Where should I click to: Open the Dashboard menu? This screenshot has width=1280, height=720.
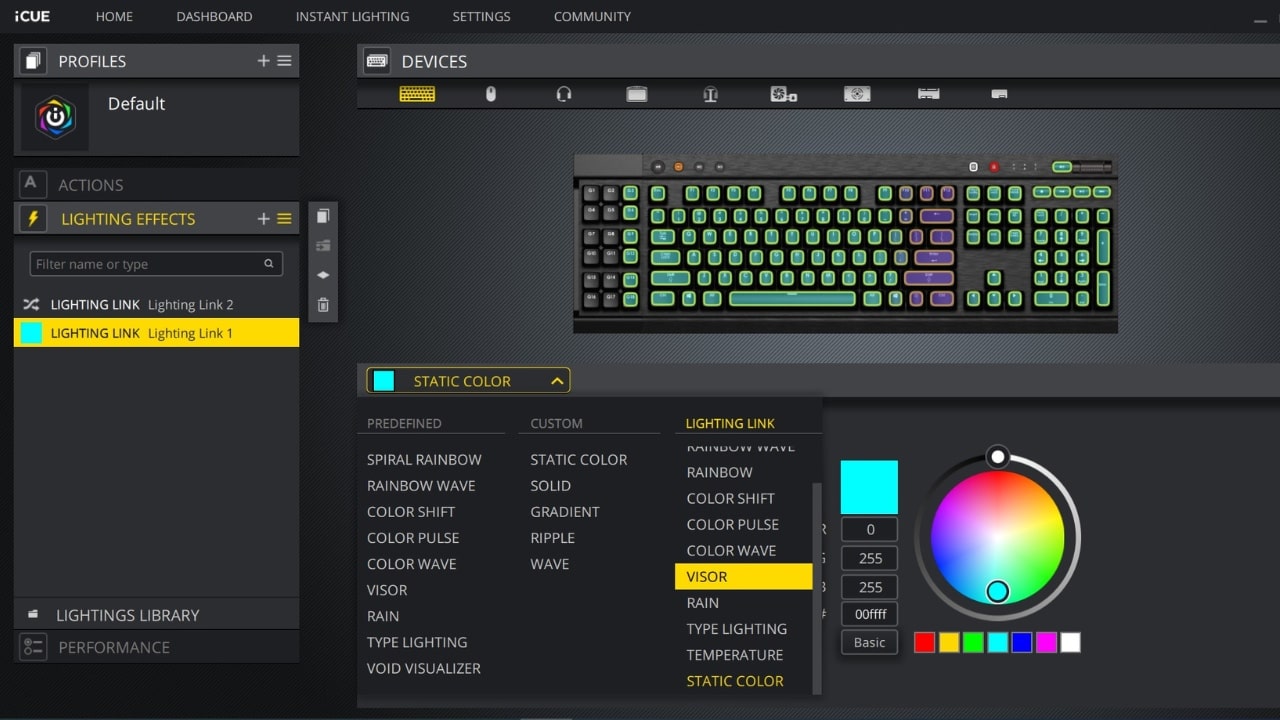tap(214, 16)
